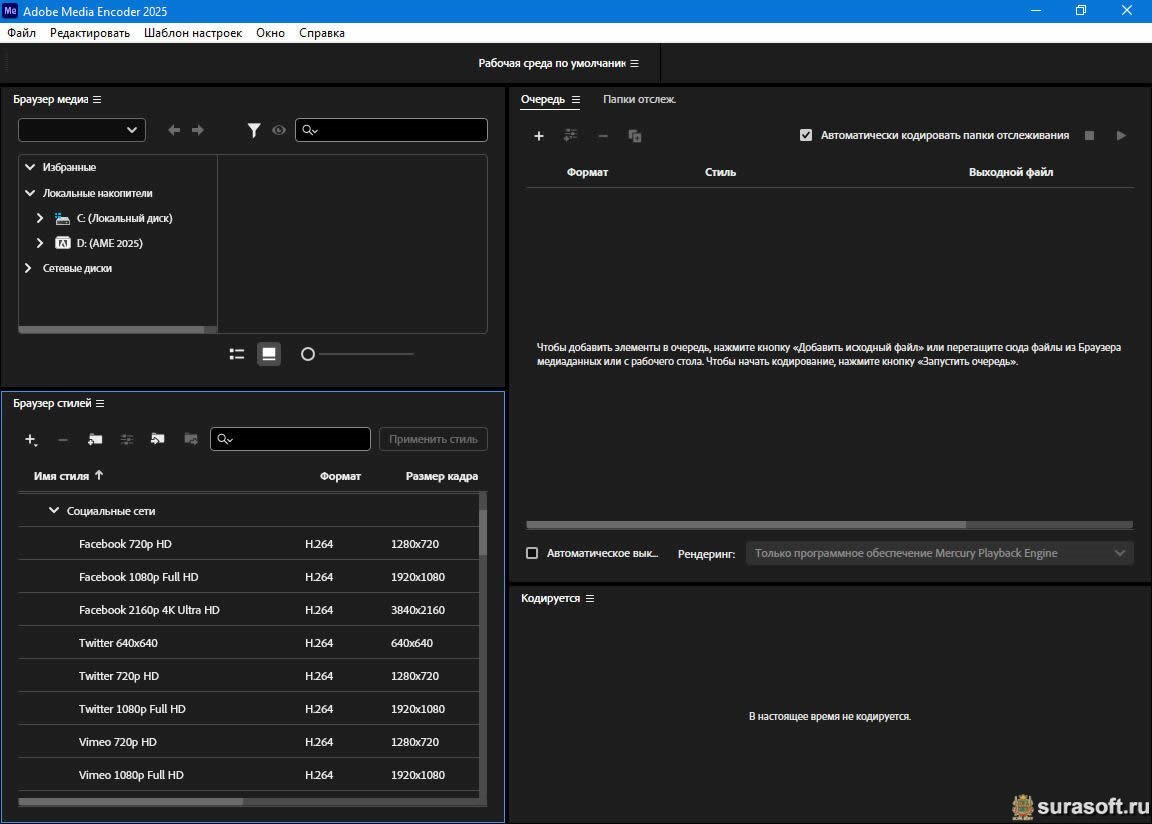Select the Facebook 2160p 4K Ultra HD preset

tap(248, 610)
